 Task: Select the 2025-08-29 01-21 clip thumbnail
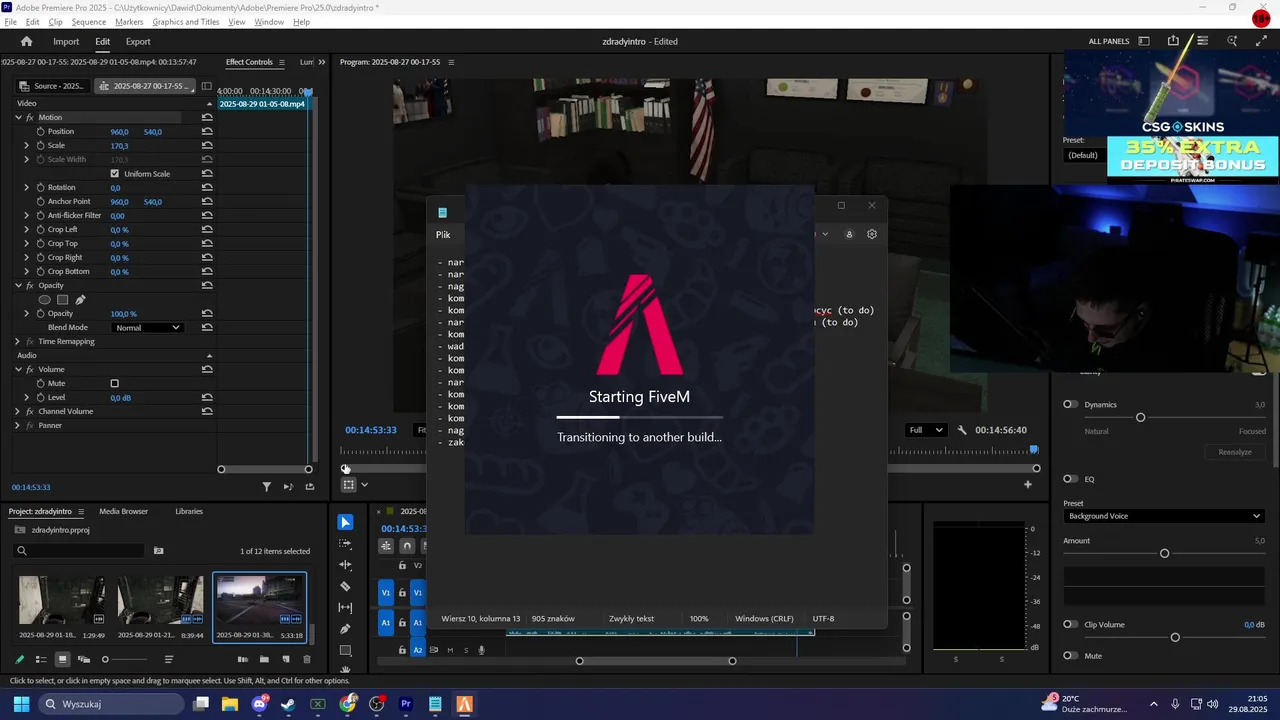pos(160,600)
